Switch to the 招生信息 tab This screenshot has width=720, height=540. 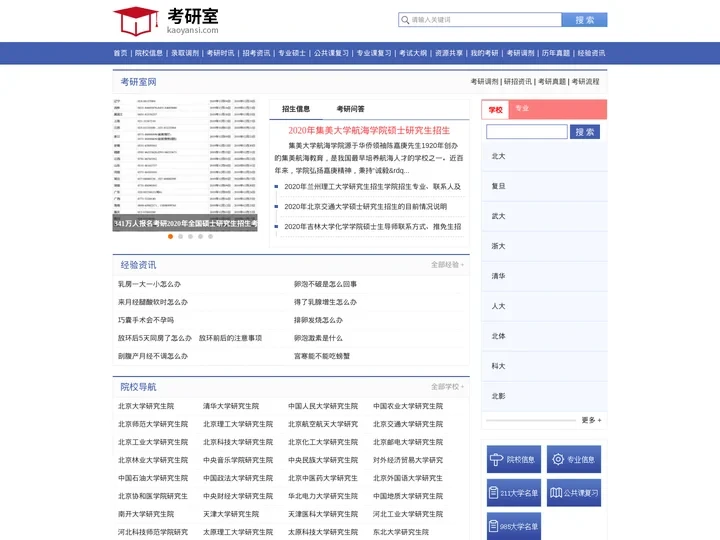point(296,109)
